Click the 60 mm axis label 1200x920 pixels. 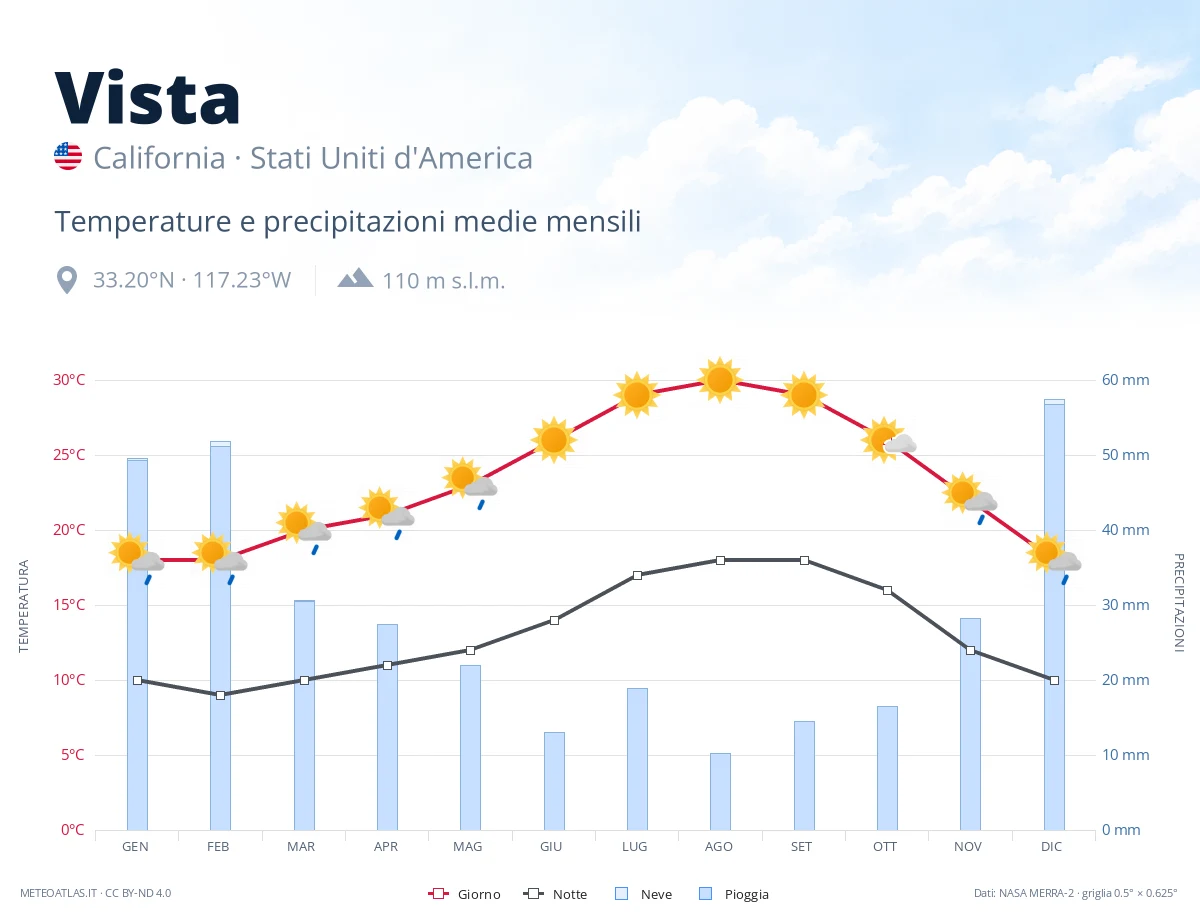click(1126, 380)
